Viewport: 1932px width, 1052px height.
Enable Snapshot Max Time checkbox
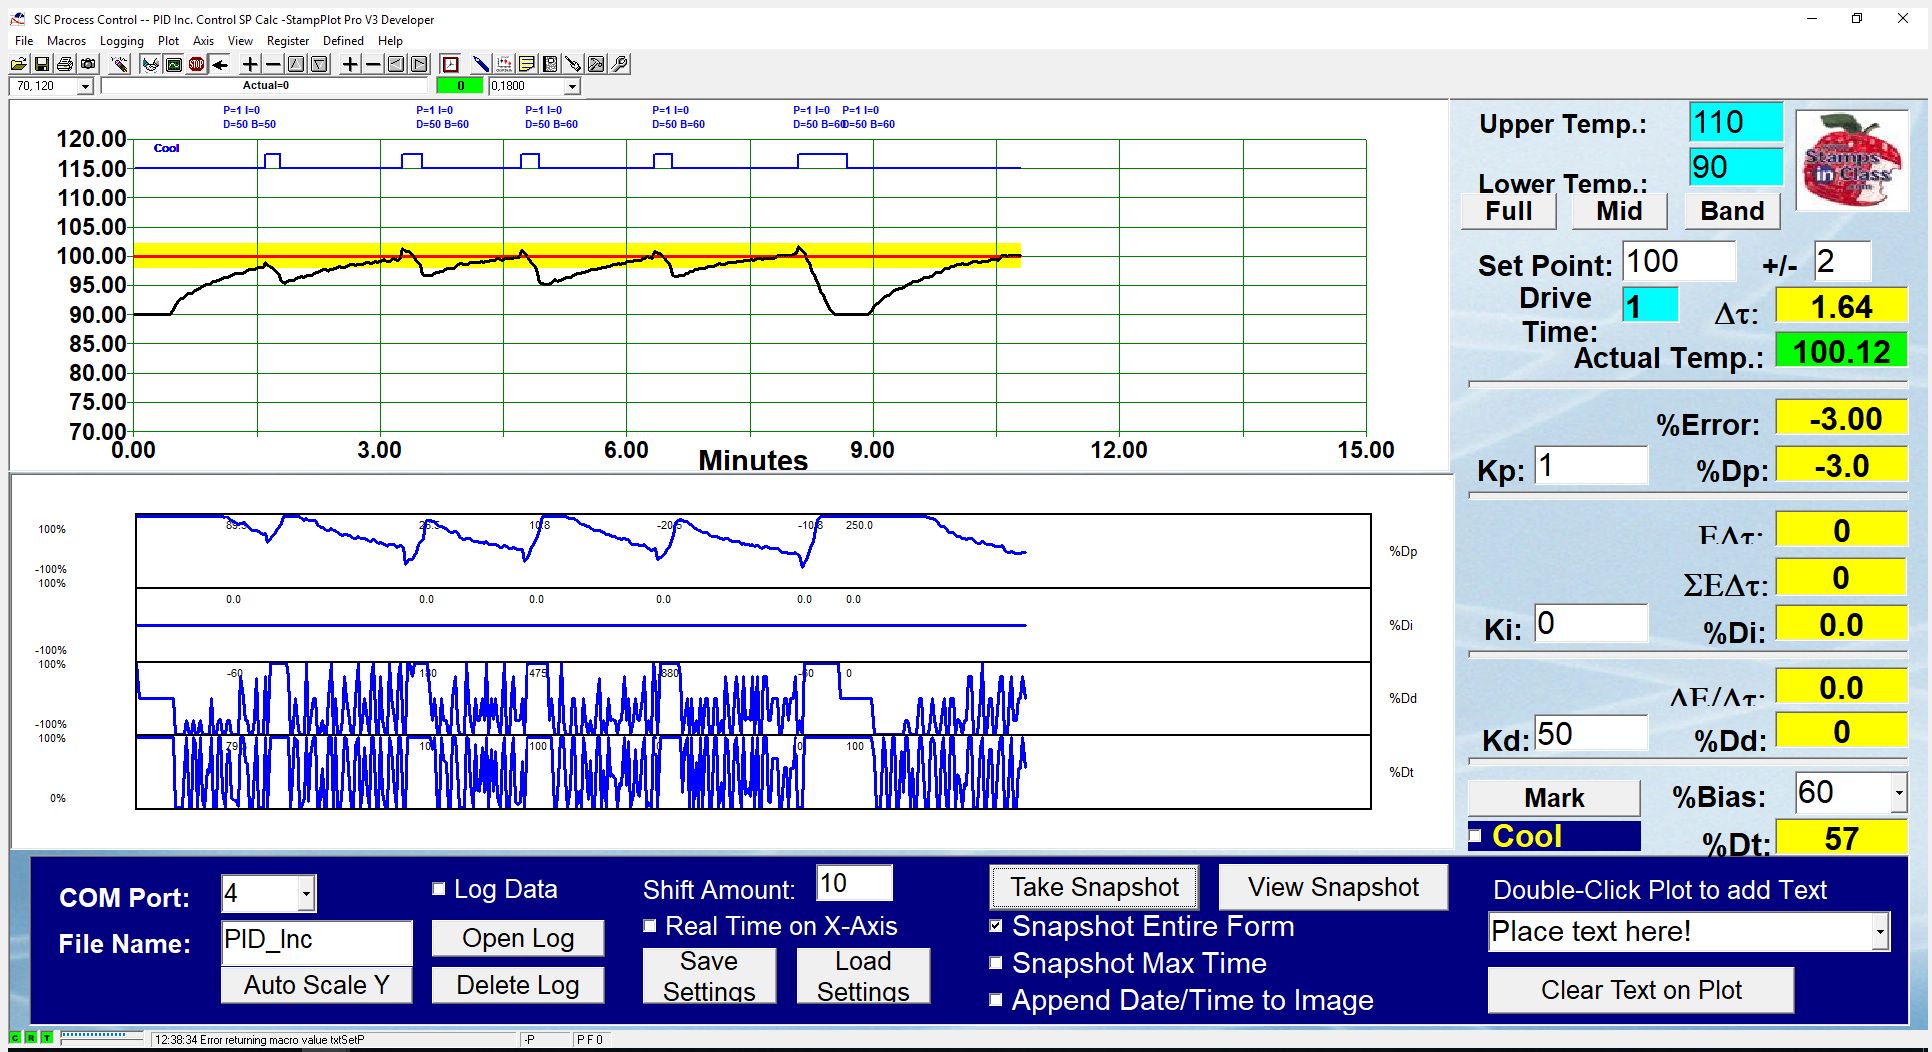(x=996, y=963)
